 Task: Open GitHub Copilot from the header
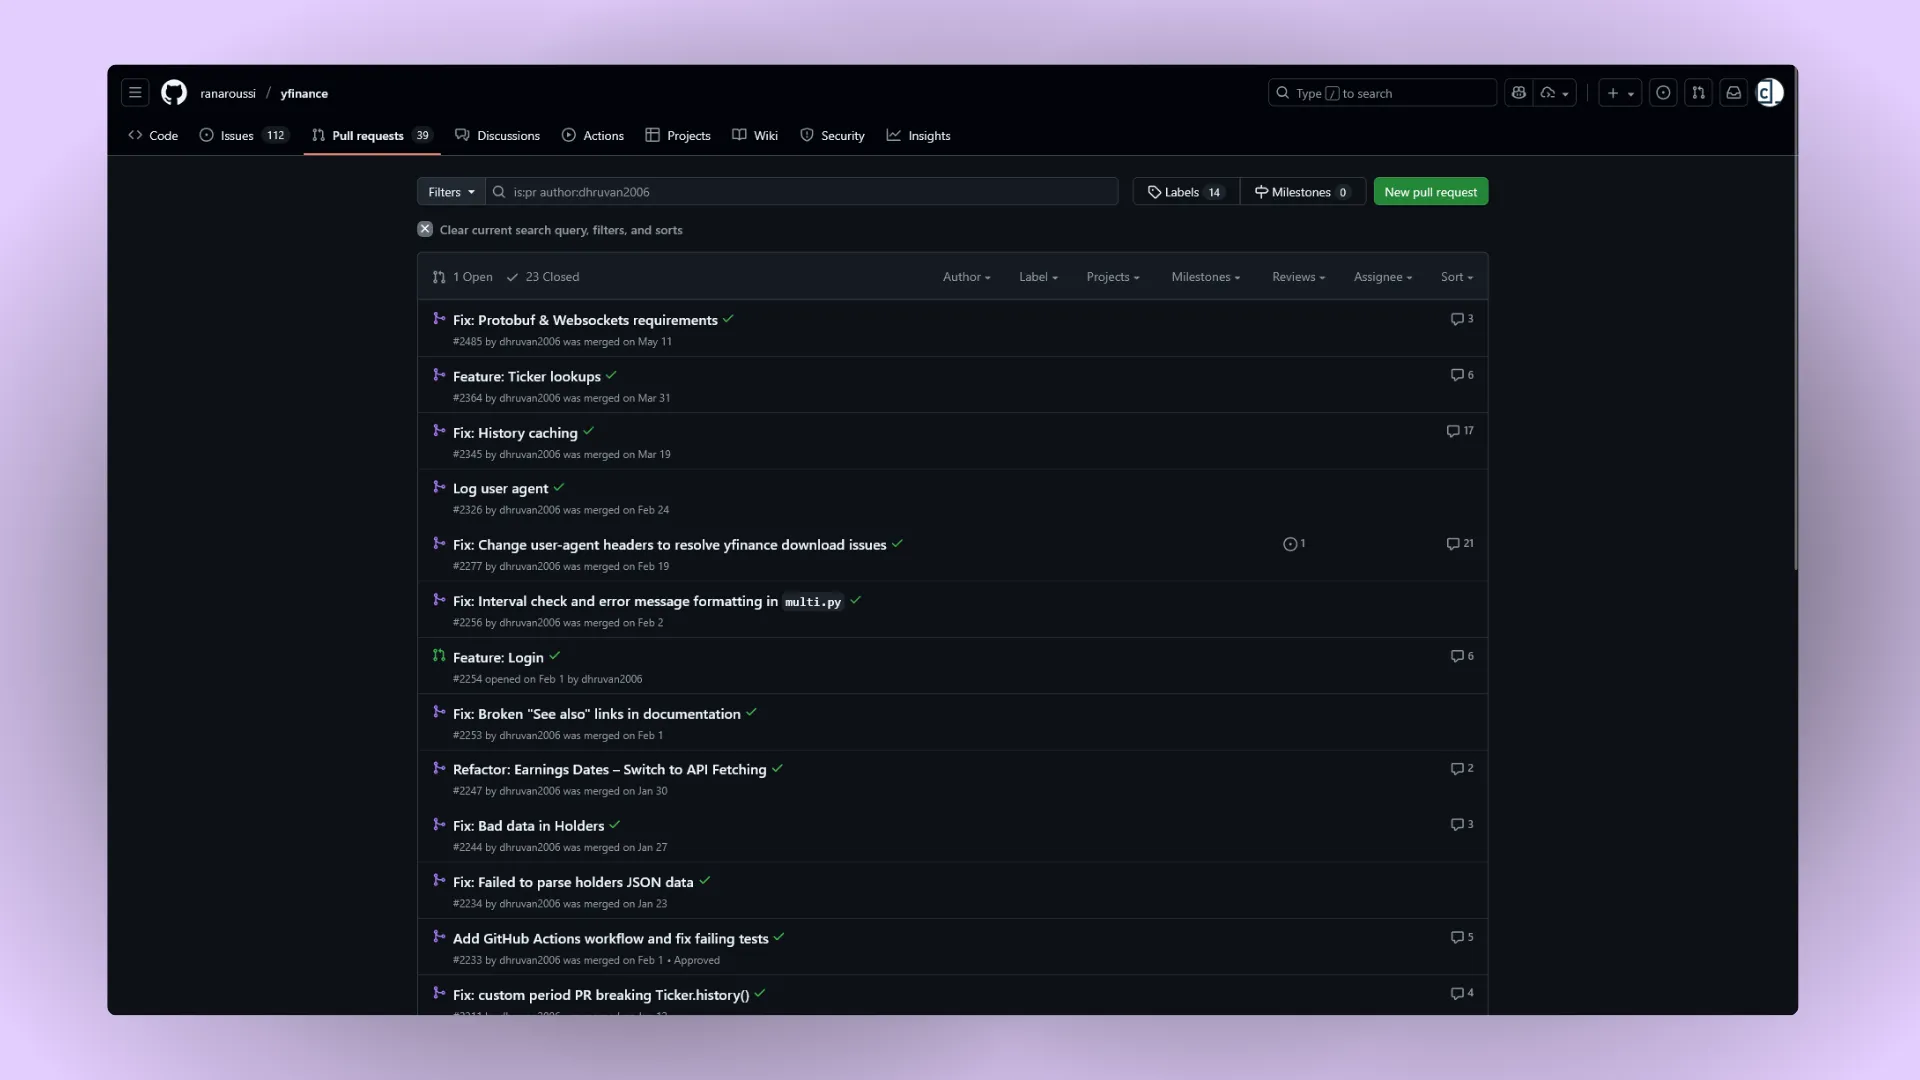click(1519, 93)
